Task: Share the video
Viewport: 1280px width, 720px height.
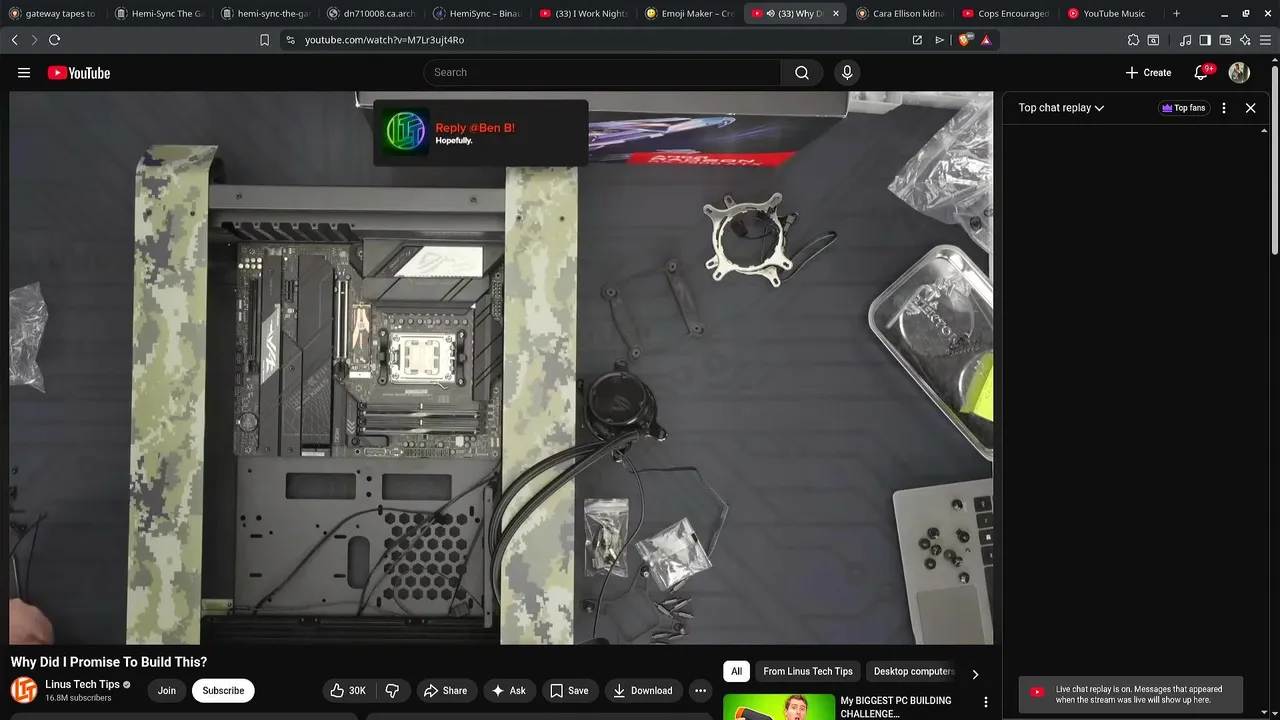Action: 445,690
